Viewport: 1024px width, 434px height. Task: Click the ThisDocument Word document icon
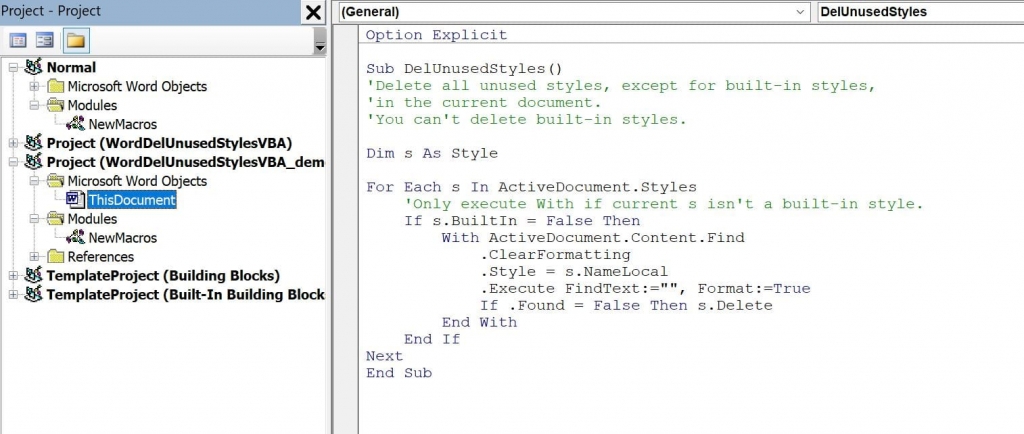click(x=75, y=200)
